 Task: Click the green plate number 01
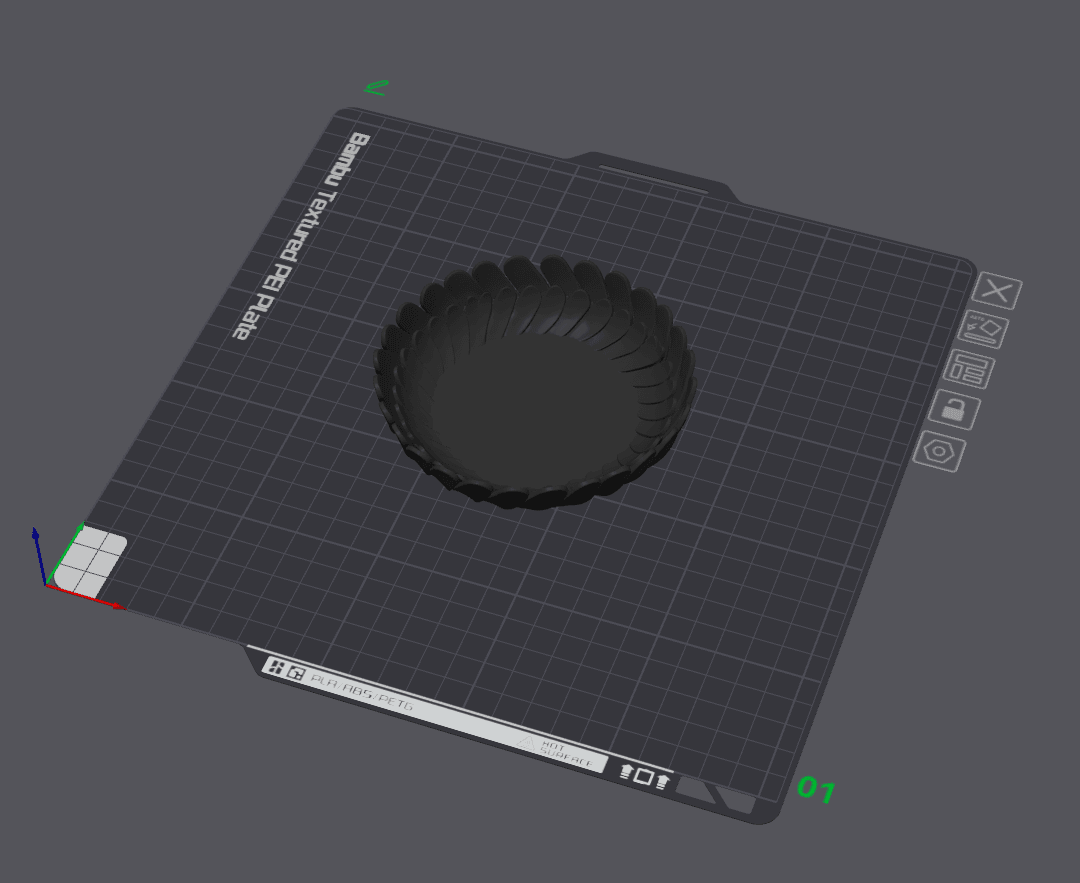pyautogui.click(x=816, y=789)
